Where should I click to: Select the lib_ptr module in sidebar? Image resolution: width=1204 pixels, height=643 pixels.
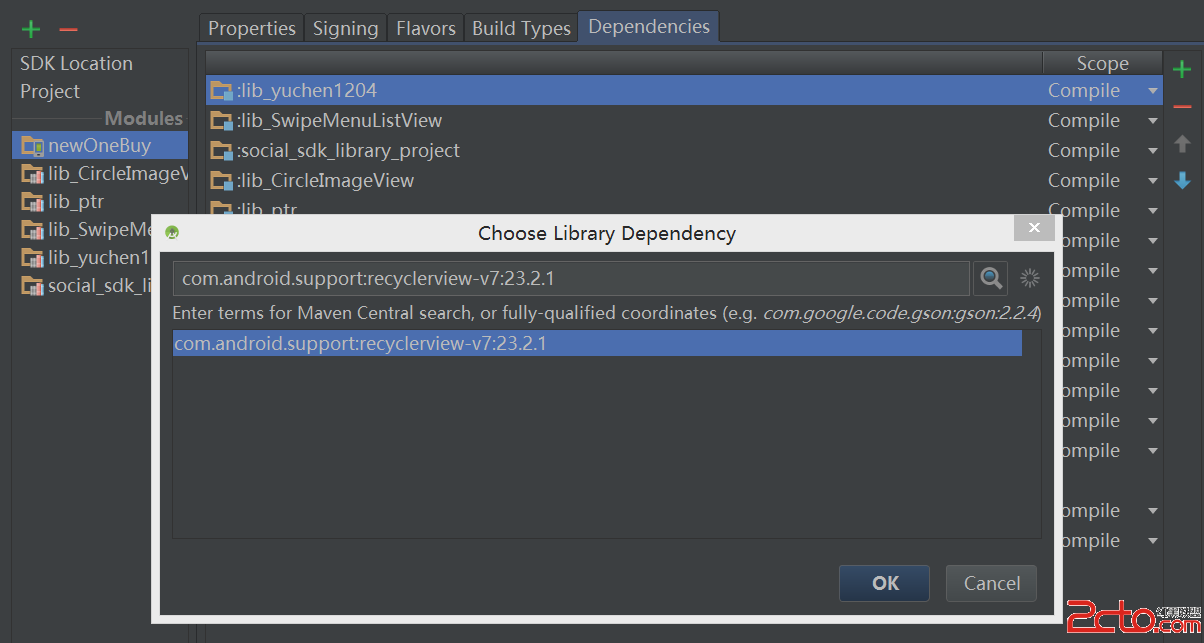coord(76,201)
